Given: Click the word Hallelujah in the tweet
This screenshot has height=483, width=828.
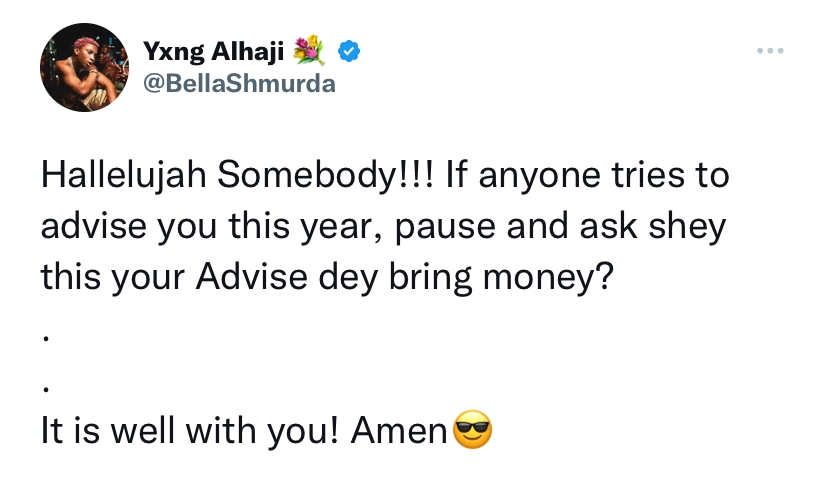Looking at the screenshot, I should pyautogui.click(x=124, y=175).
